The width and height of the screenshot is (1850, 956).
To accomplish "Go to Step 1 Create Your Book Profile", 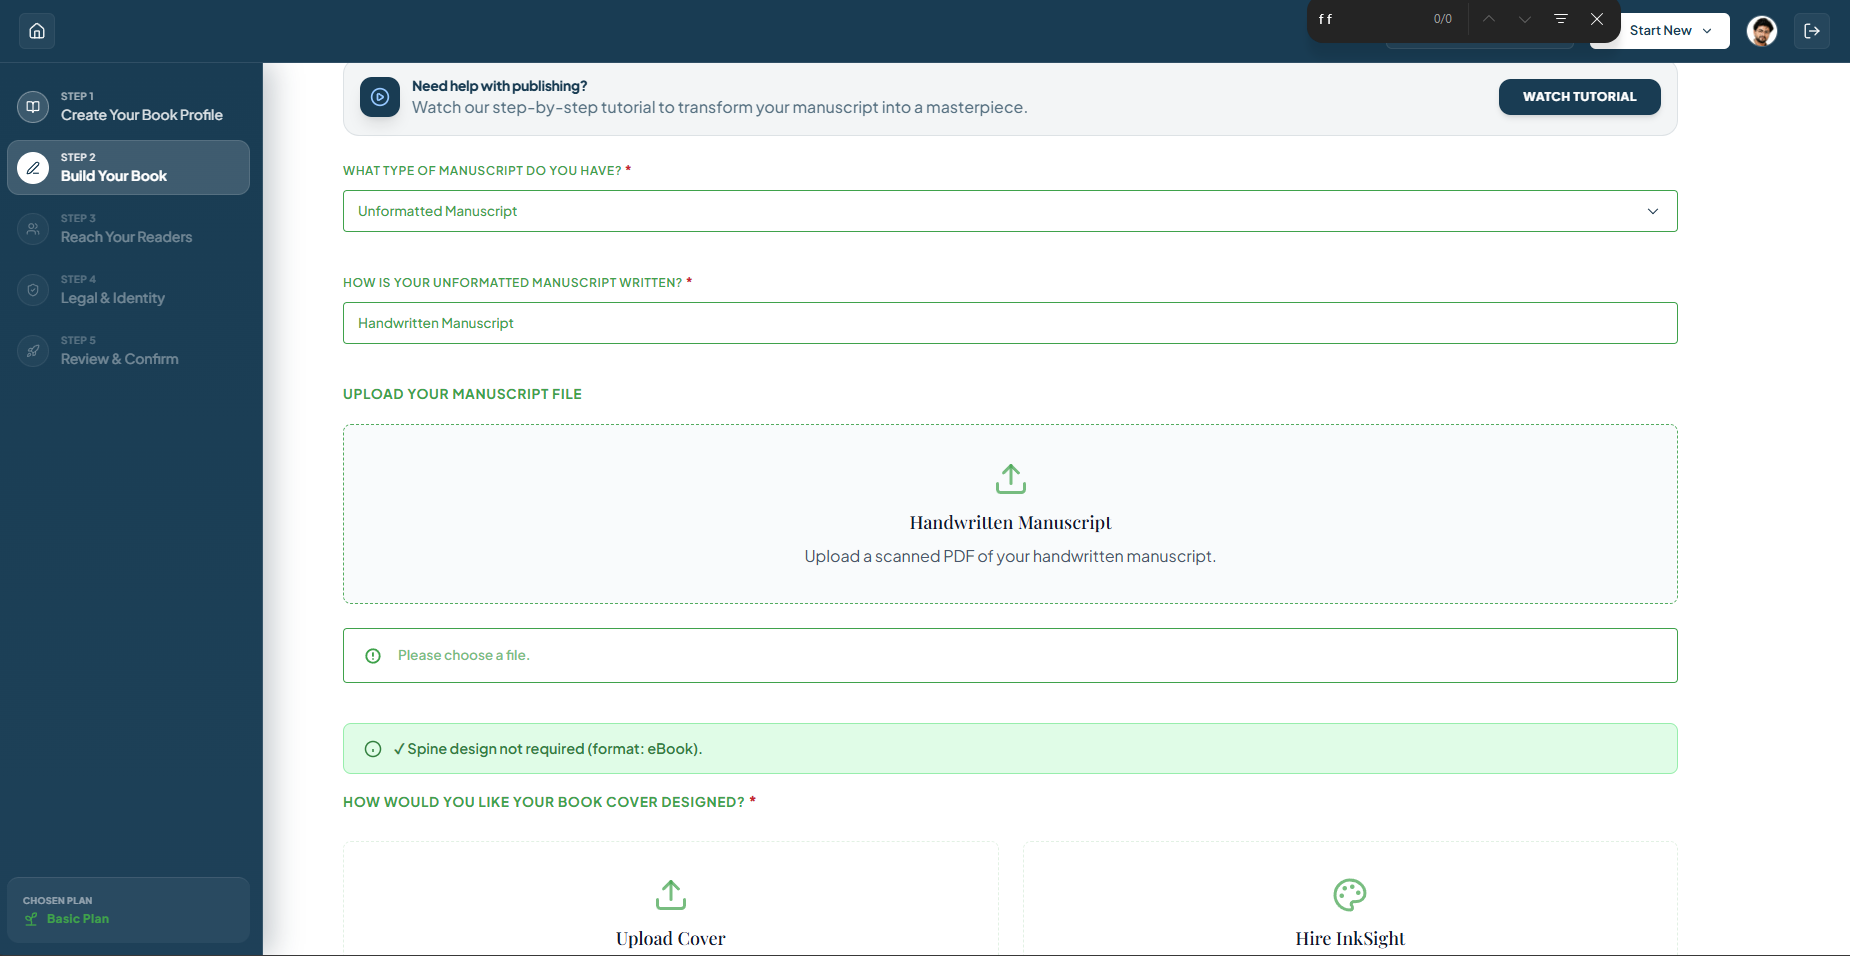I will click(128, 106).
